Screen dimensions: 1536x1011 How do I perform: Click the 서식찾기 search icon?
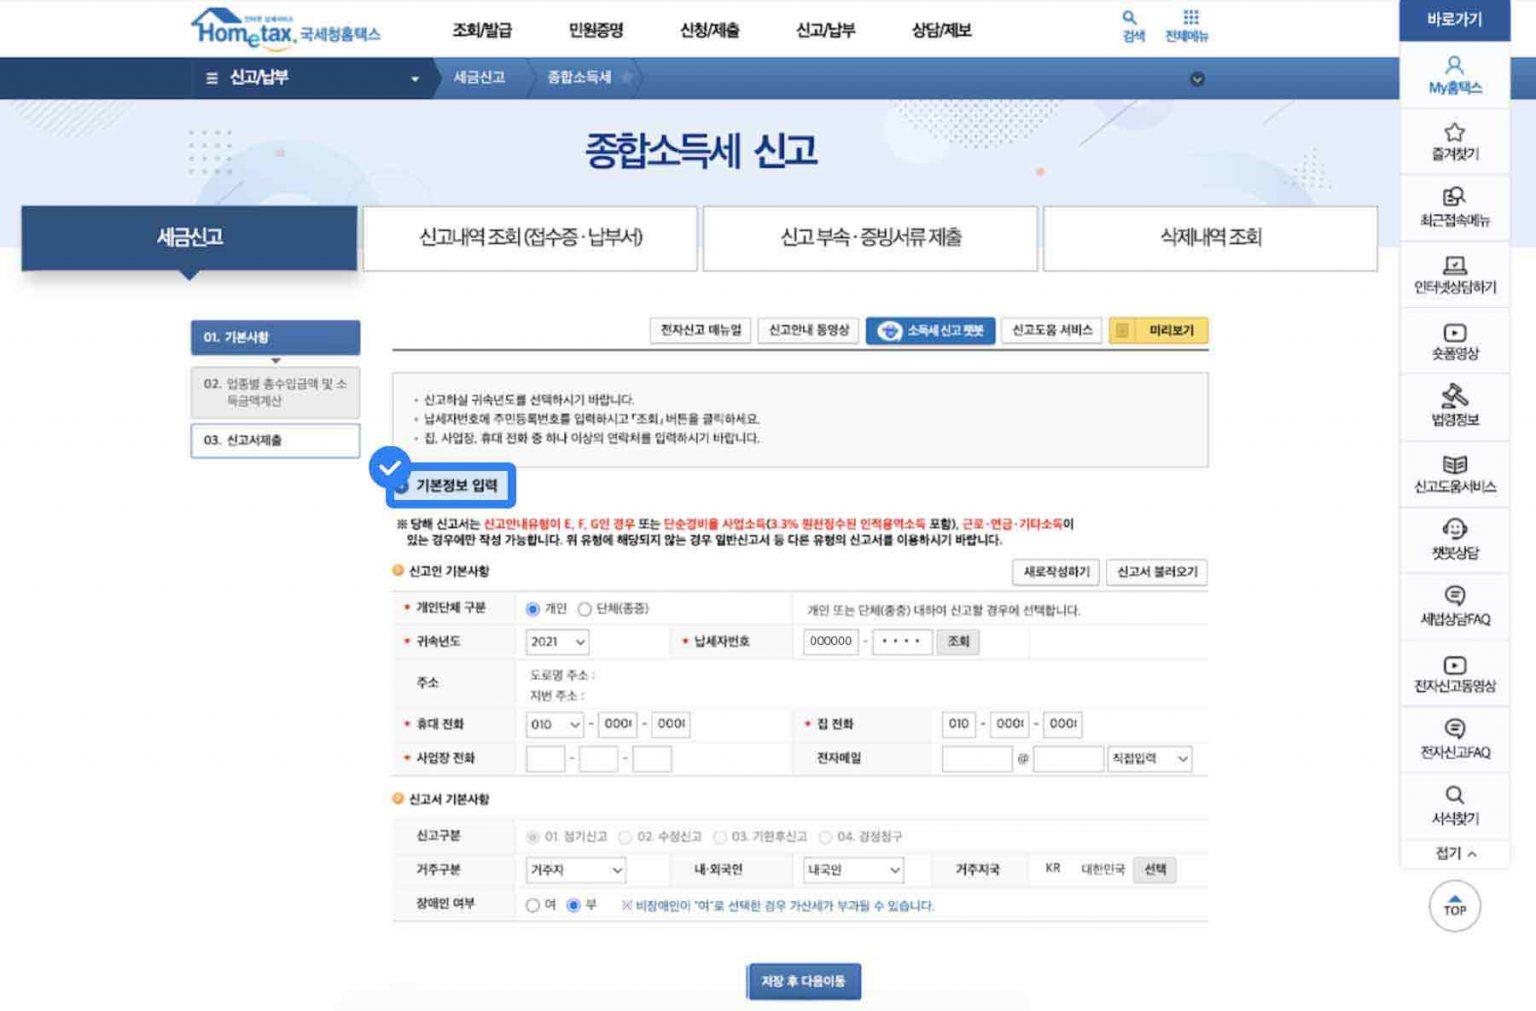[x=1454, y=795]
